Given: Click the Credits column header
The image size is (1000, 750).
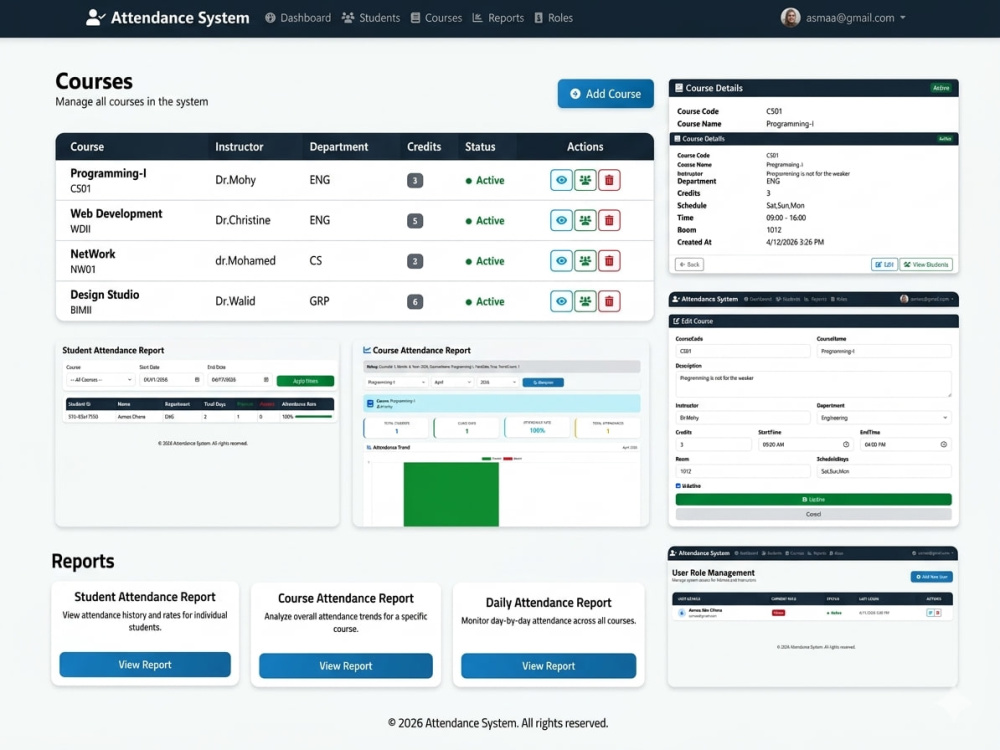Looking at the screenshot, I should (x=424, y=147).
